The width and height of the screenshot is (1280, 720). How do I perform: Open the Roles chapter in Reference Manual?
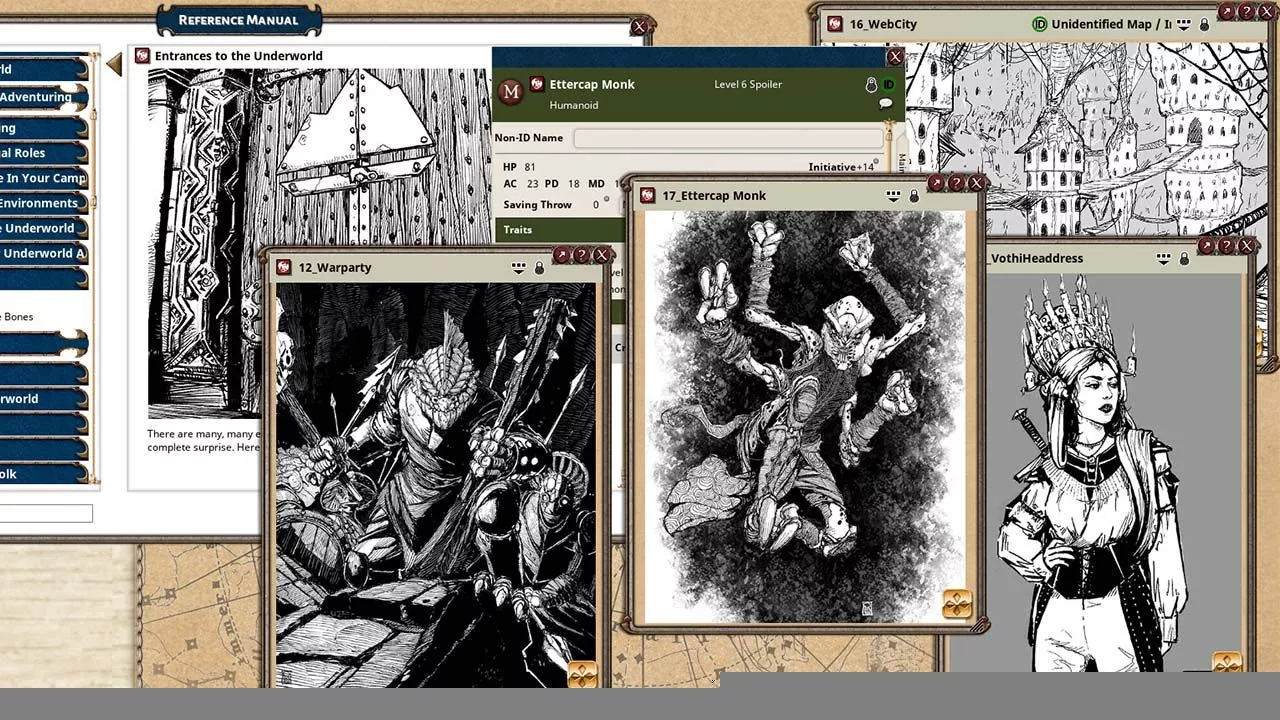pyautogui.click(x=43, y=153)
